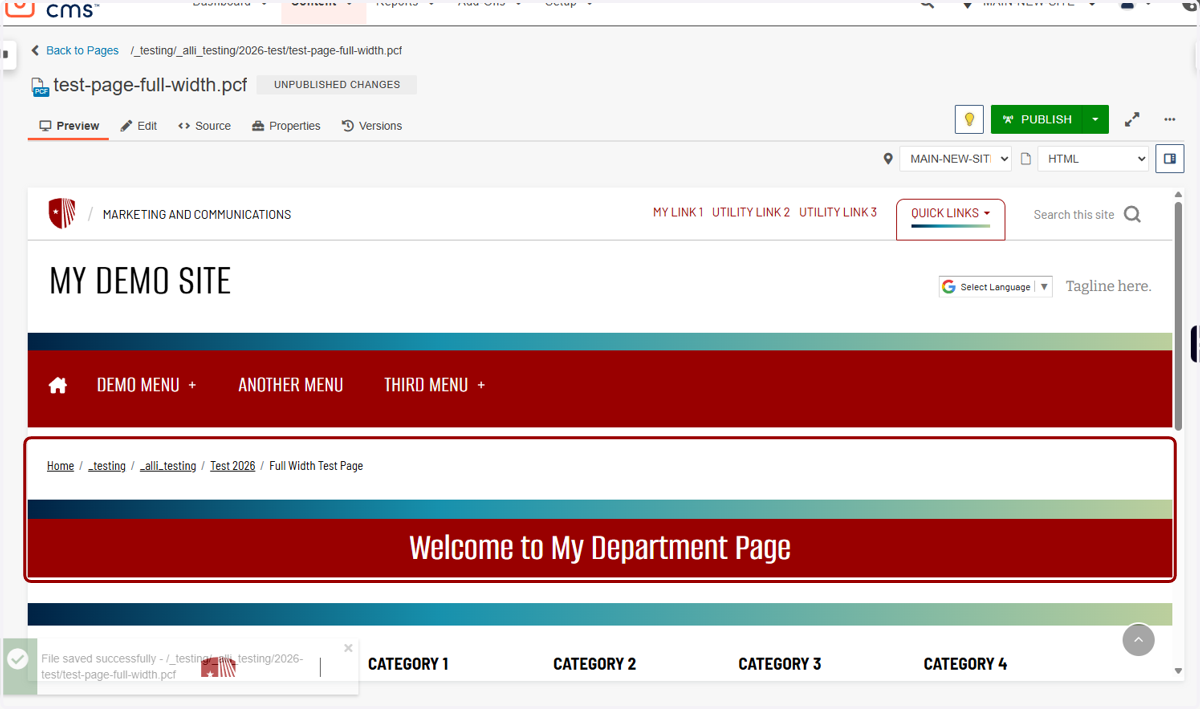1200x709 pixels.
Task: Click CATEGORY 4 heading
Action: pos(965,664)
